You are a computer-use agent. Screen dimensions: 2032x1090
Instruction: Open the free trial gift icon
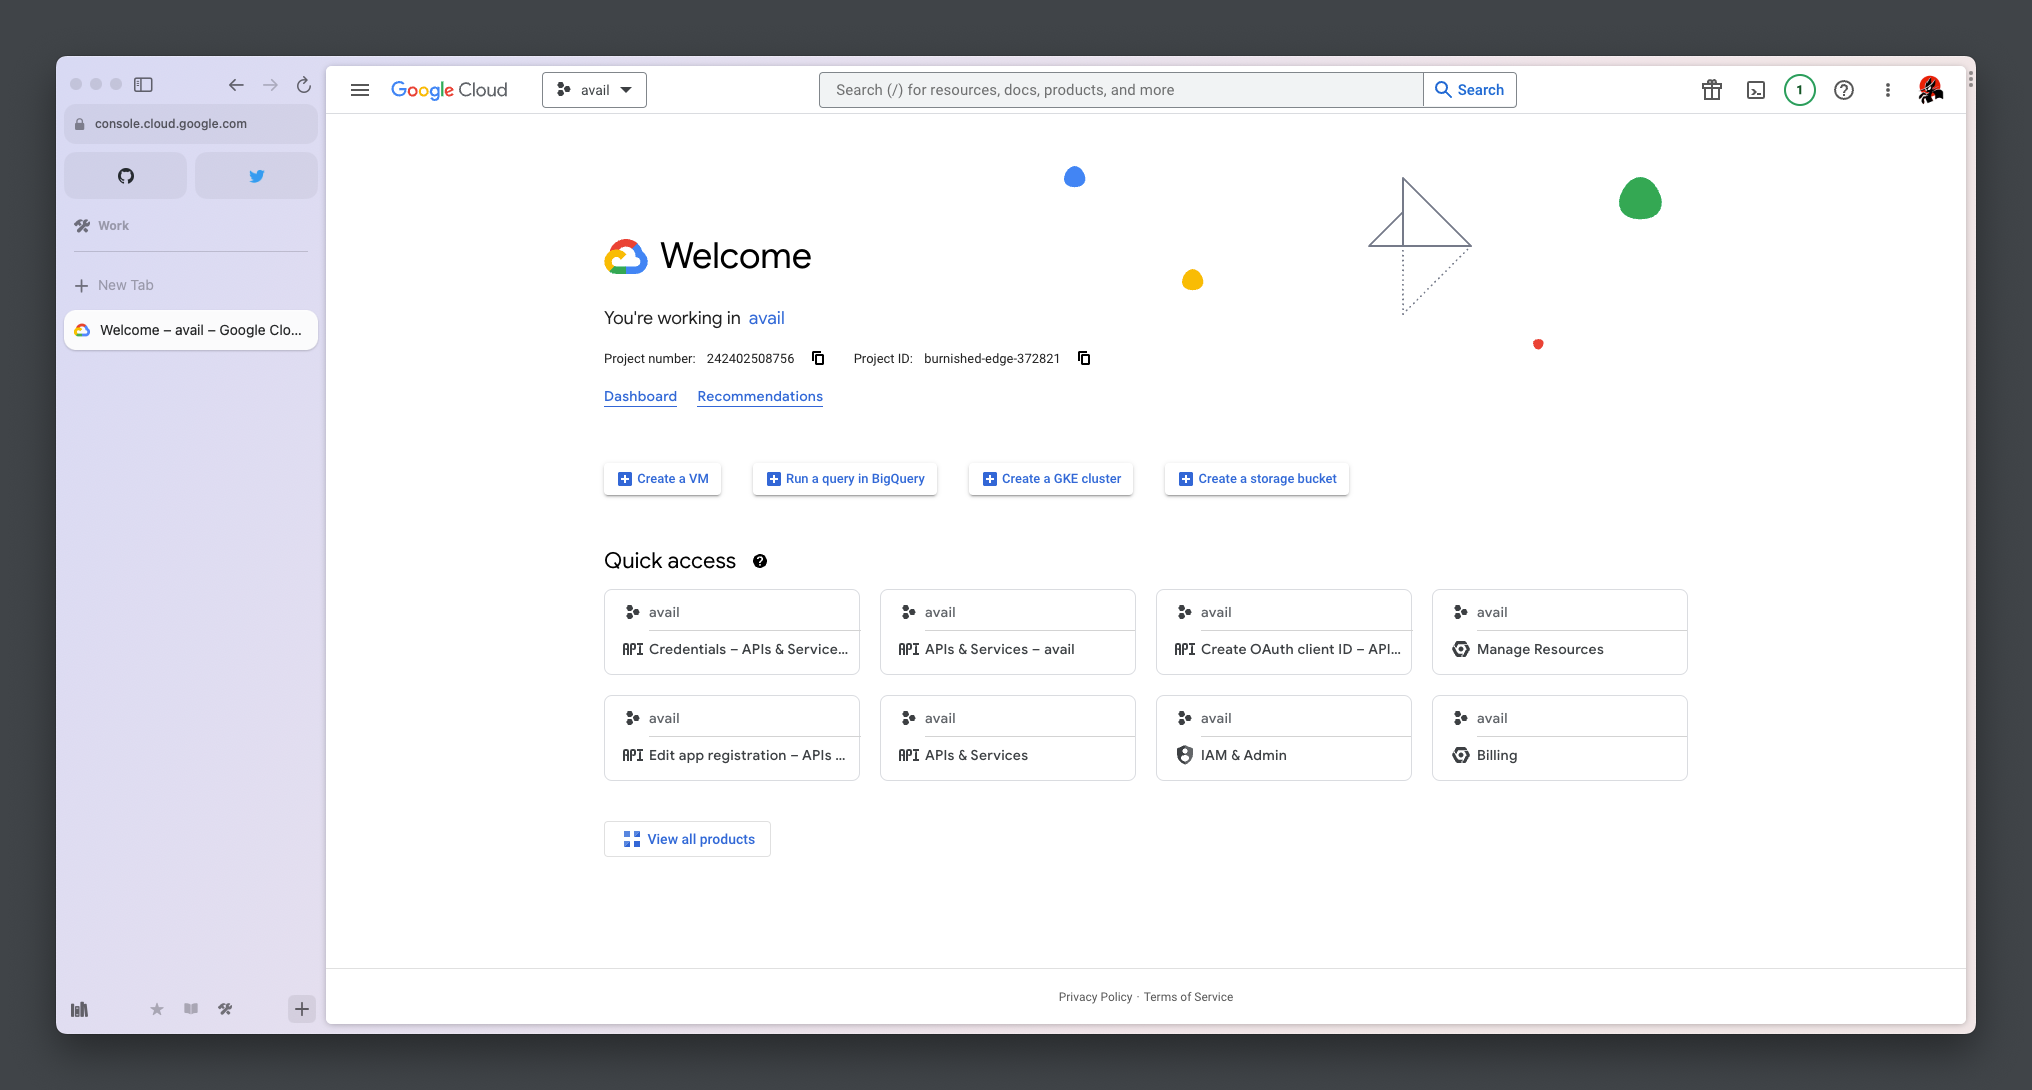tap(1712, 90)
